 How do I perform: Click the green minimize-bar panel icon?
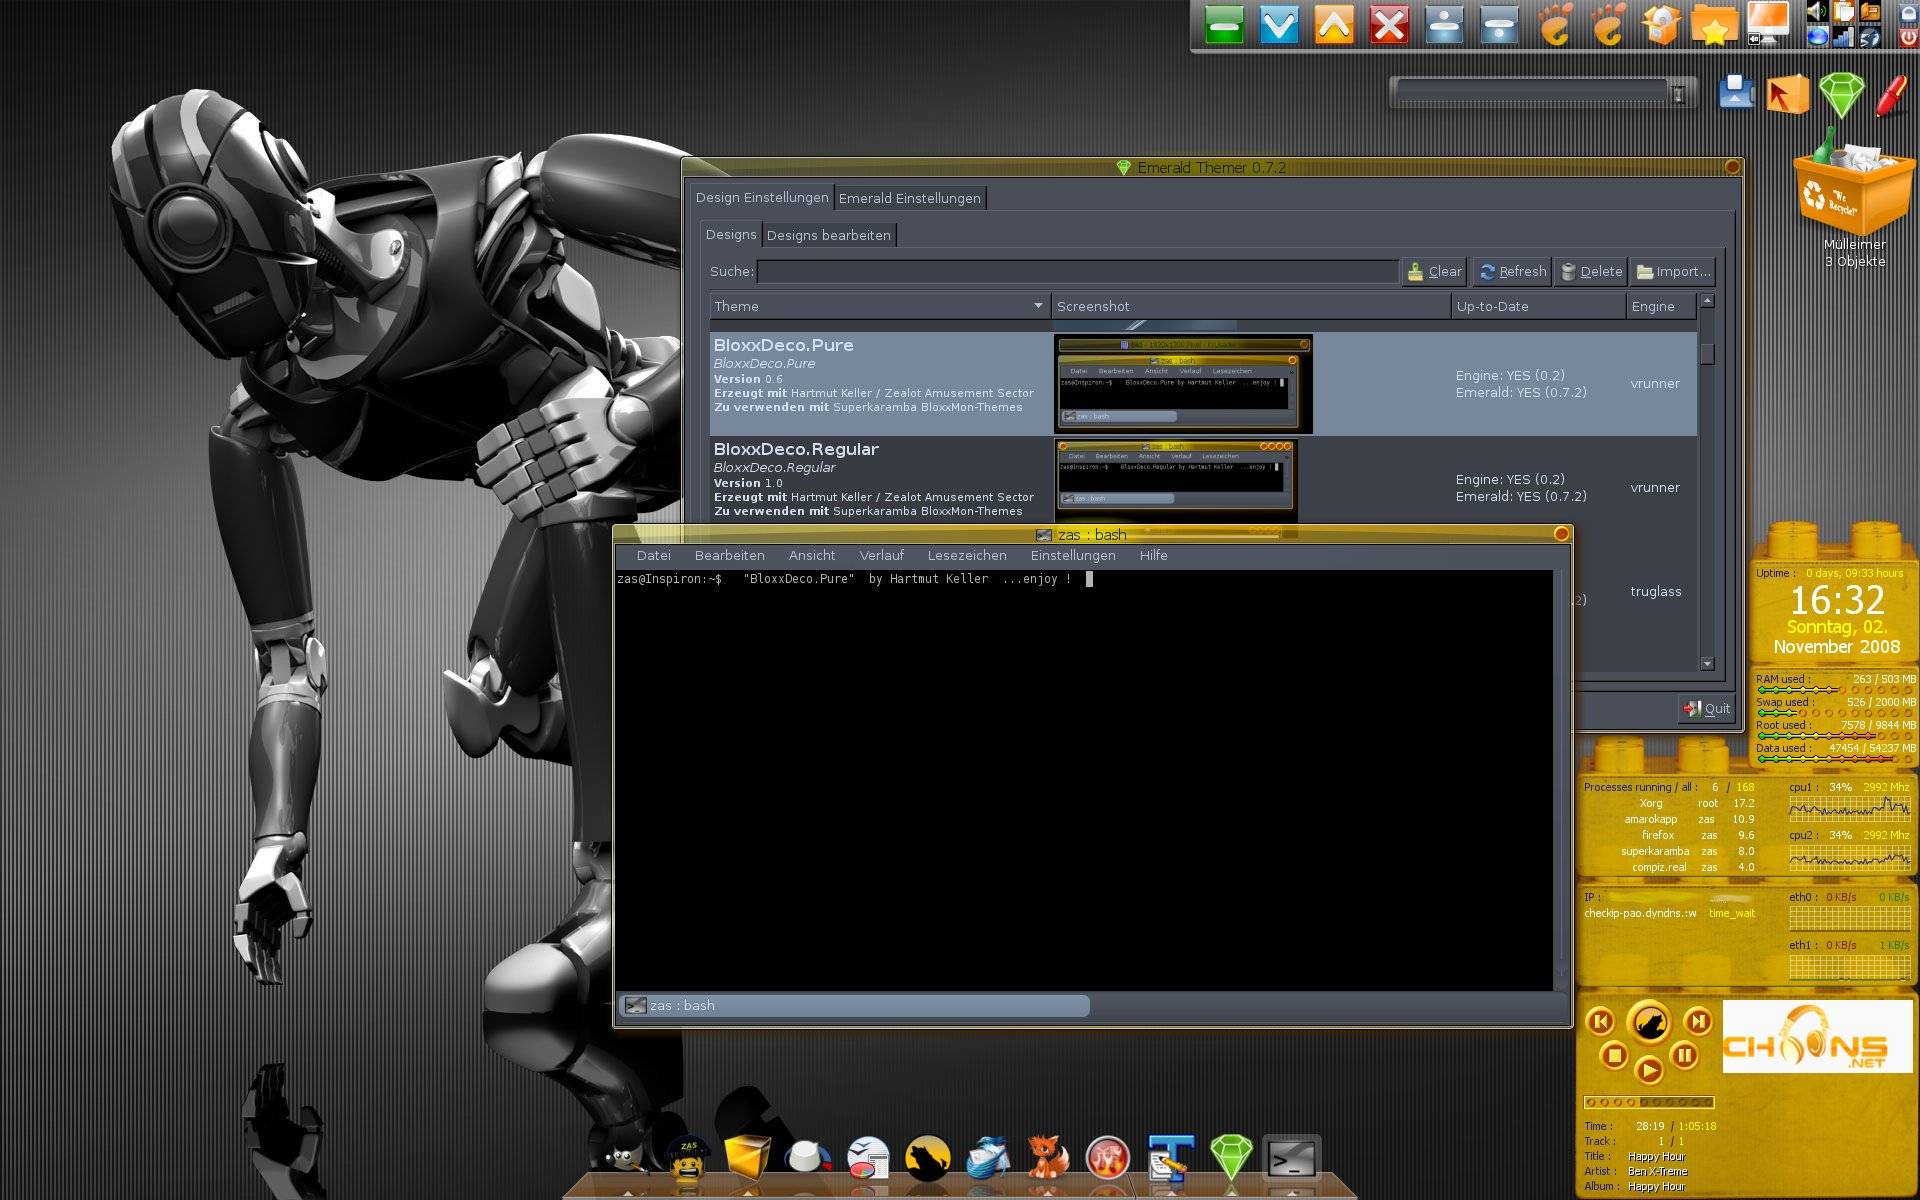[1224, 25]
